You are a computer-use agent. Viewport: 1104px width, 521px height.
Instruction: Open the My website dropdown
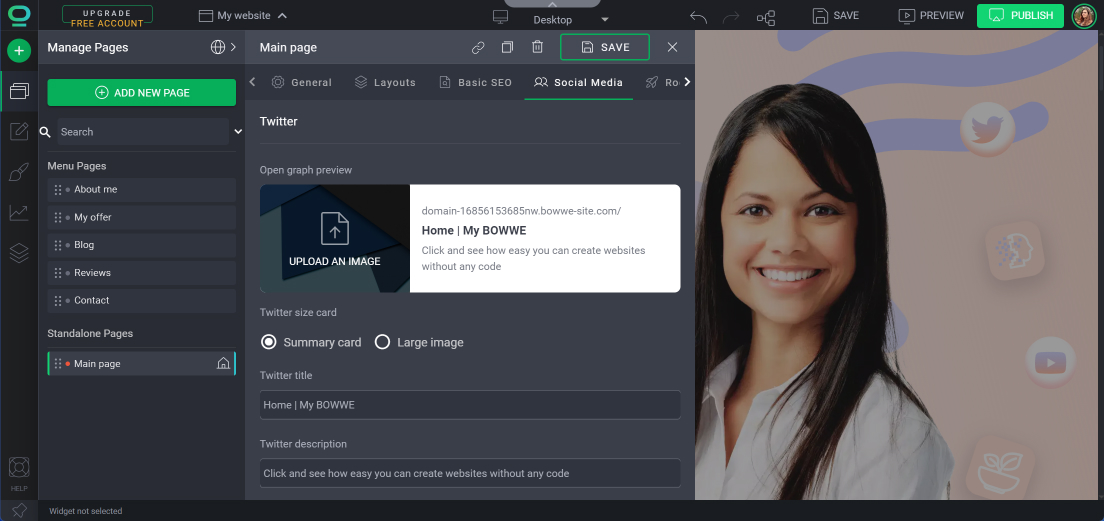tap(243, 15)
